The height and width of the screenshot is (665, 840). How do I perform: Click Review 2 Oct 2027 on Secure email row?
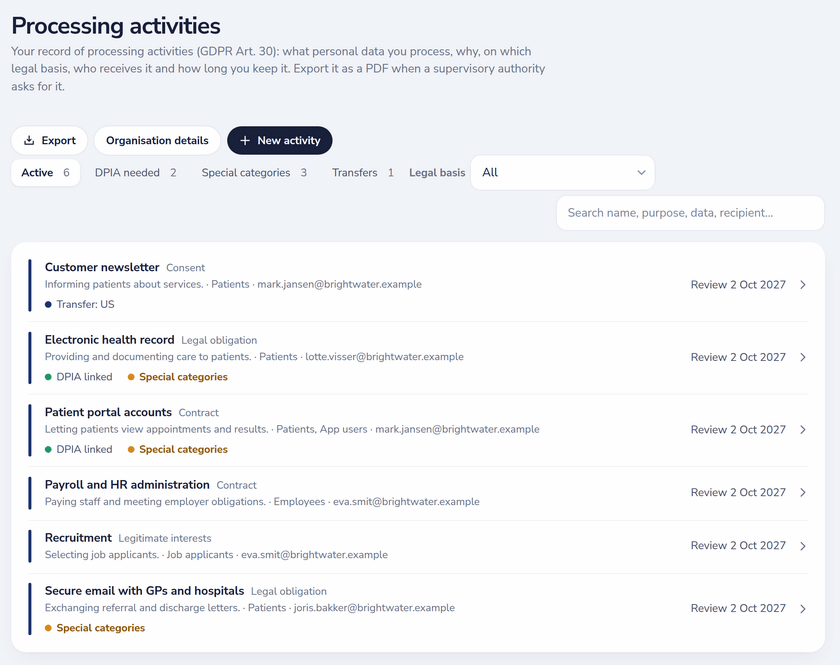[x=738, y=608]
